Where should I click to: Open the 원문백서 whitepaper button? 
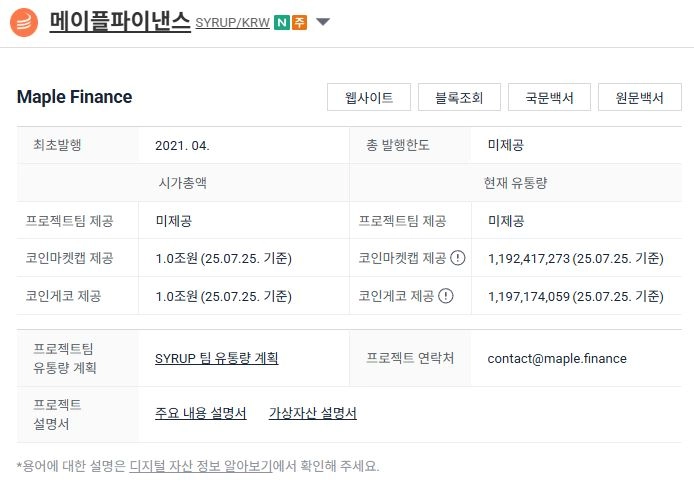(x=640, y=97)
